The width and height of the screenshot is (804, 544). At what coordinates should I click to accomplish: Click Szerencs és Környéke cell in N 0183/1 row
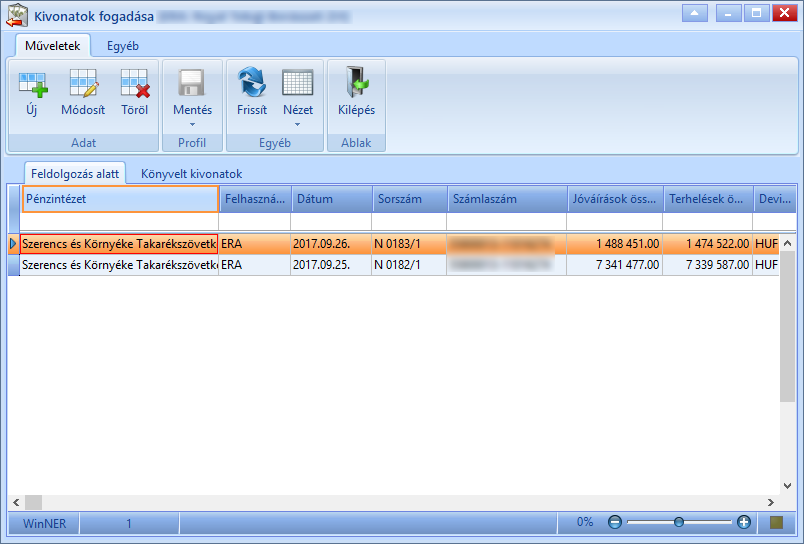point(119,244)
